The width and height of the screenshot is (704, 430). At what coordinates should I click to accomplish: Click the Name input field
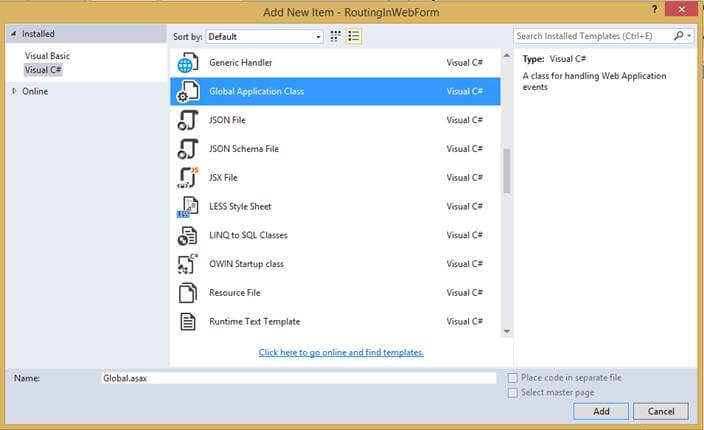pos(299,378)
